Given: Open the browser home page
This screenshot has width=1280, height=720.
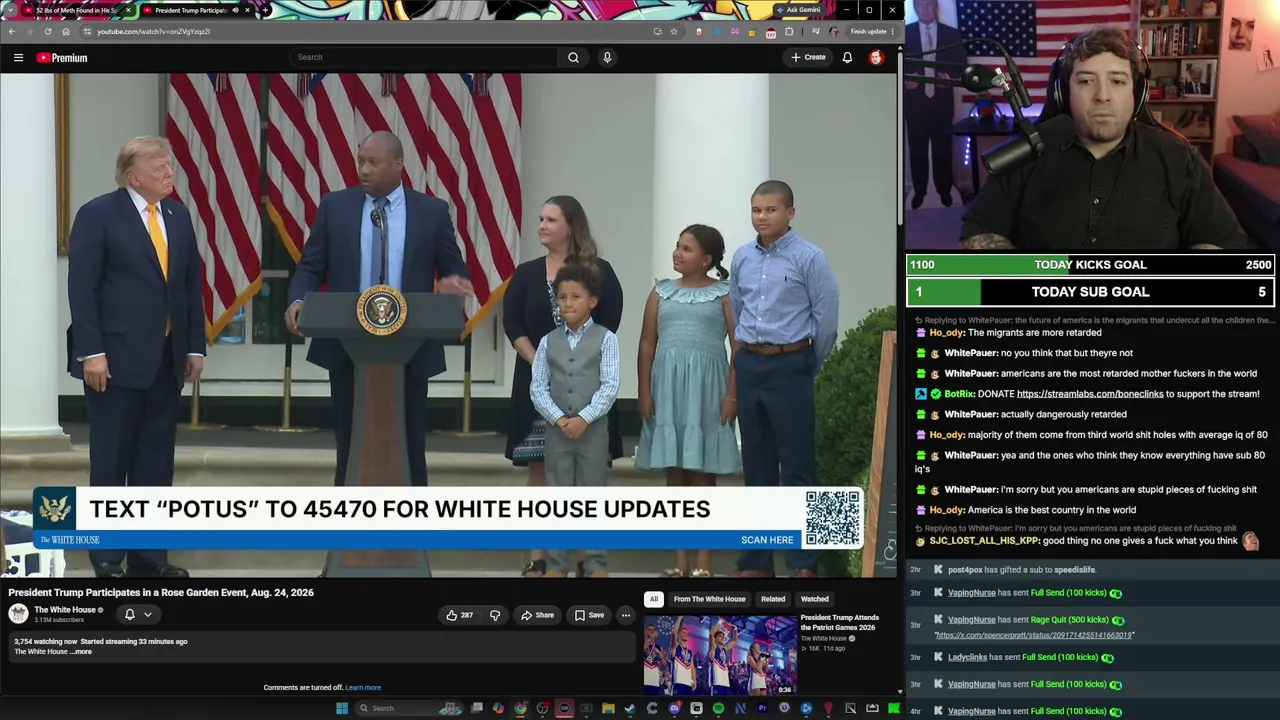Looking at the screenshot, I should click(66, 31).
